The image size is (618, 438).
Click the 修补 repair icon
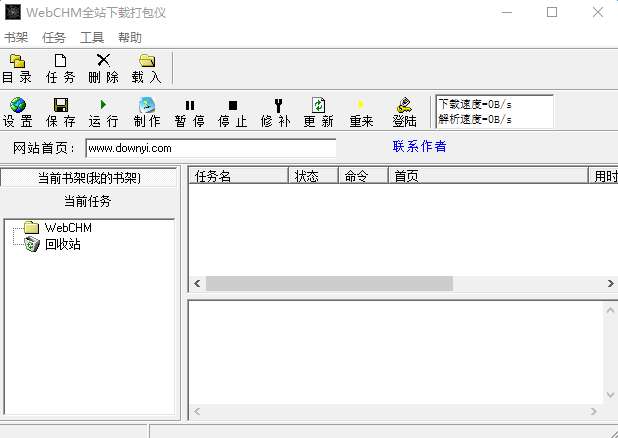point(278,105)
